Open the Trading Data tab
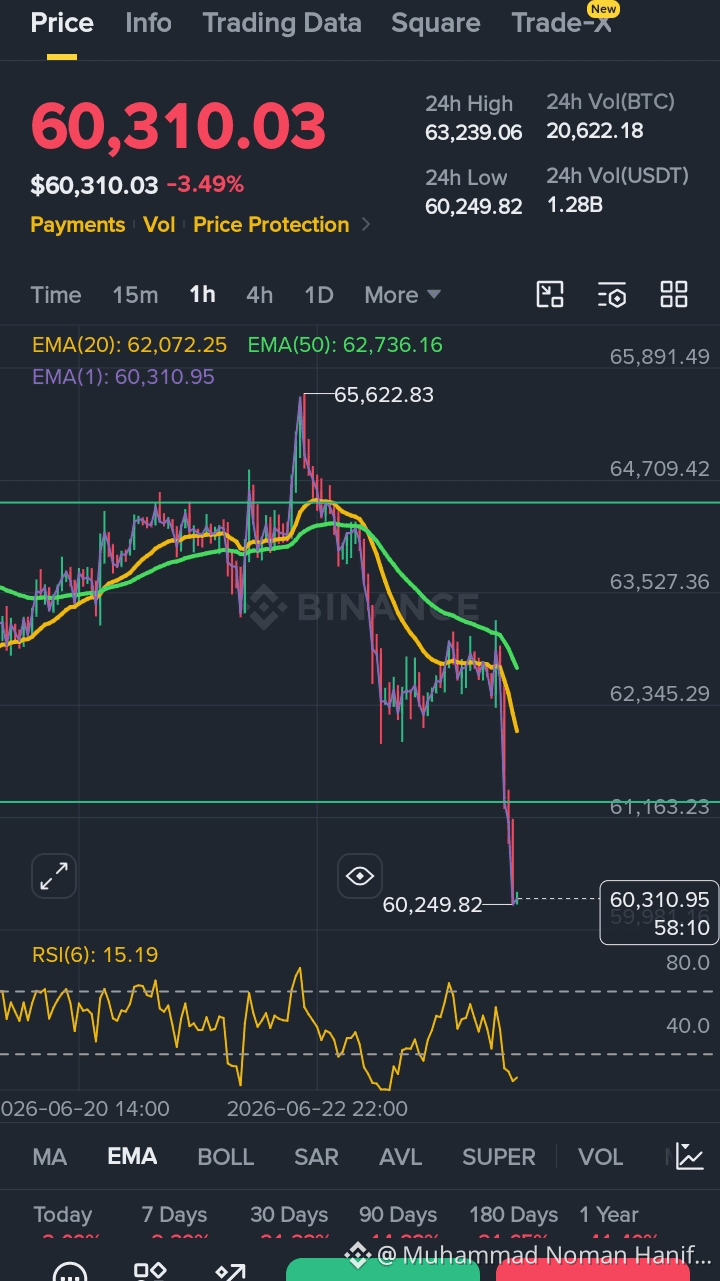 (282, 23)
